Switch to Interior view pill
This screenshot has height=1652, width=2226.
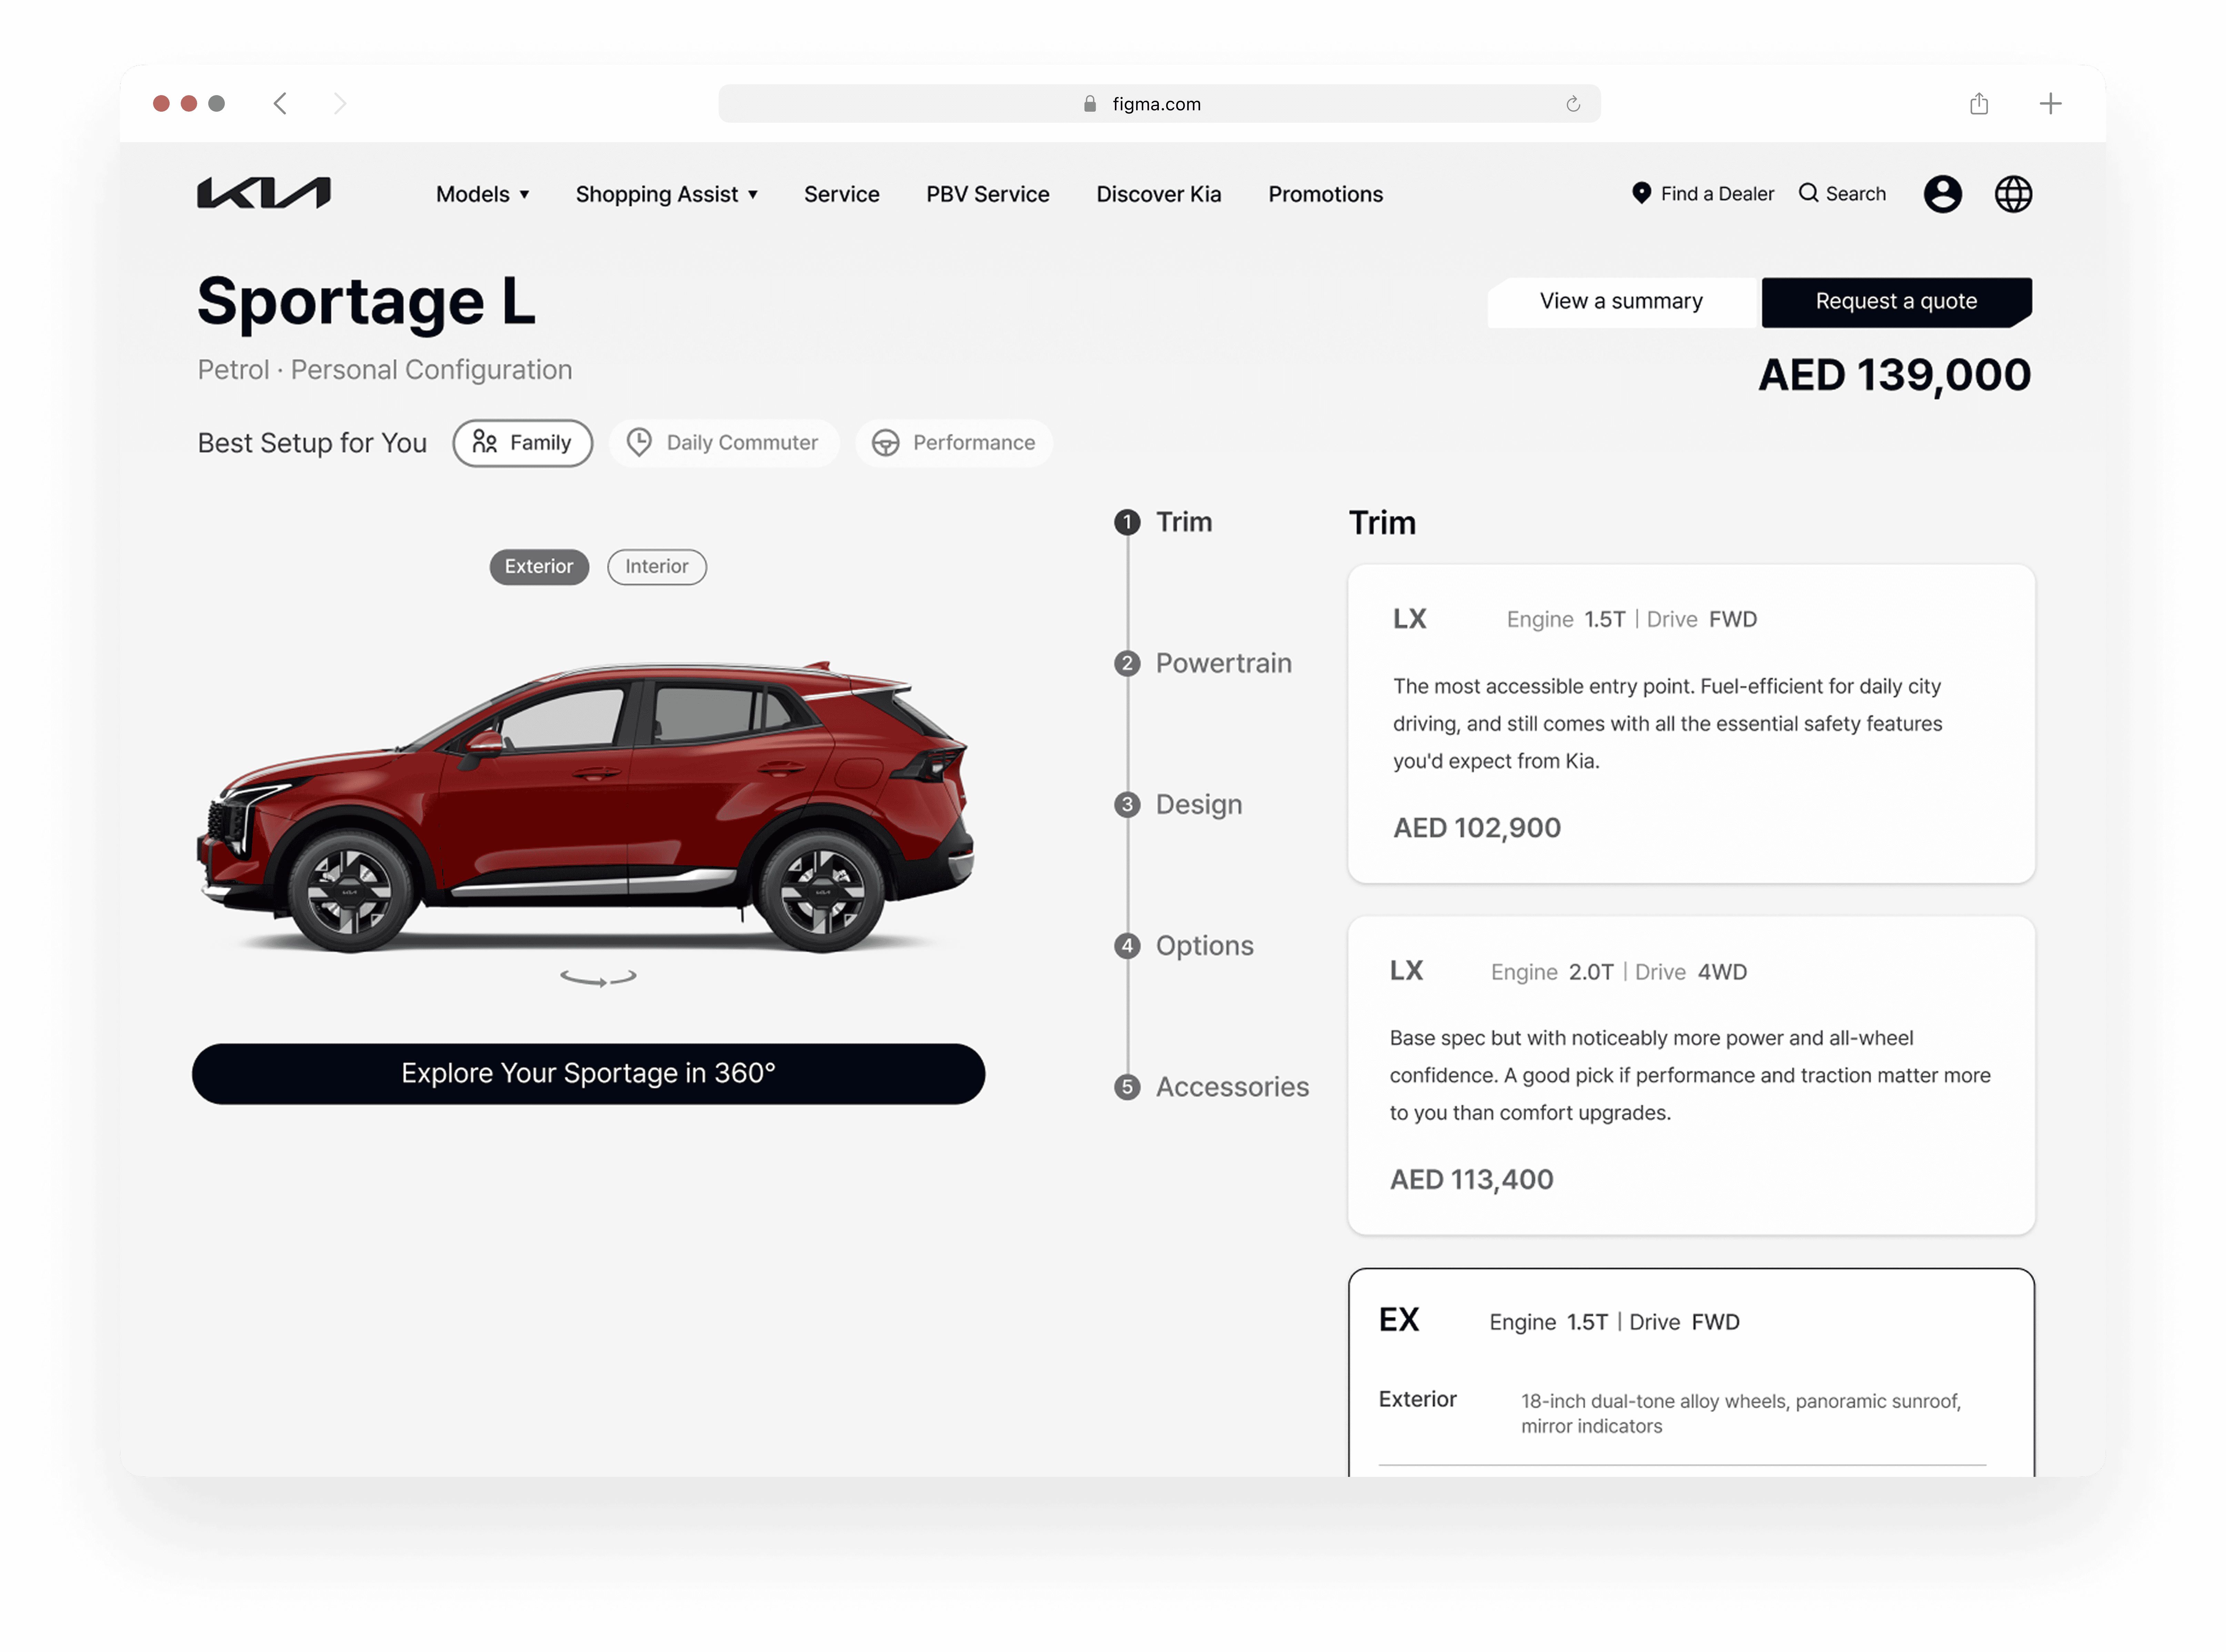coord(657,567)
